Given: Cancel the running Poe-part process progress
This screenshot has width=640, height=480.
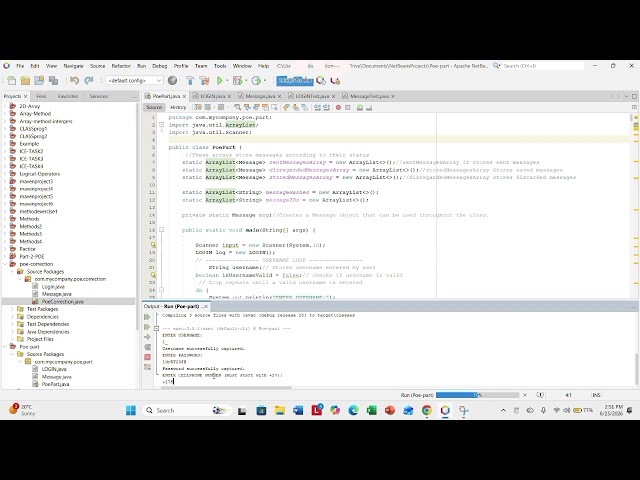Looking at the screenshot, I should point(525,395).
